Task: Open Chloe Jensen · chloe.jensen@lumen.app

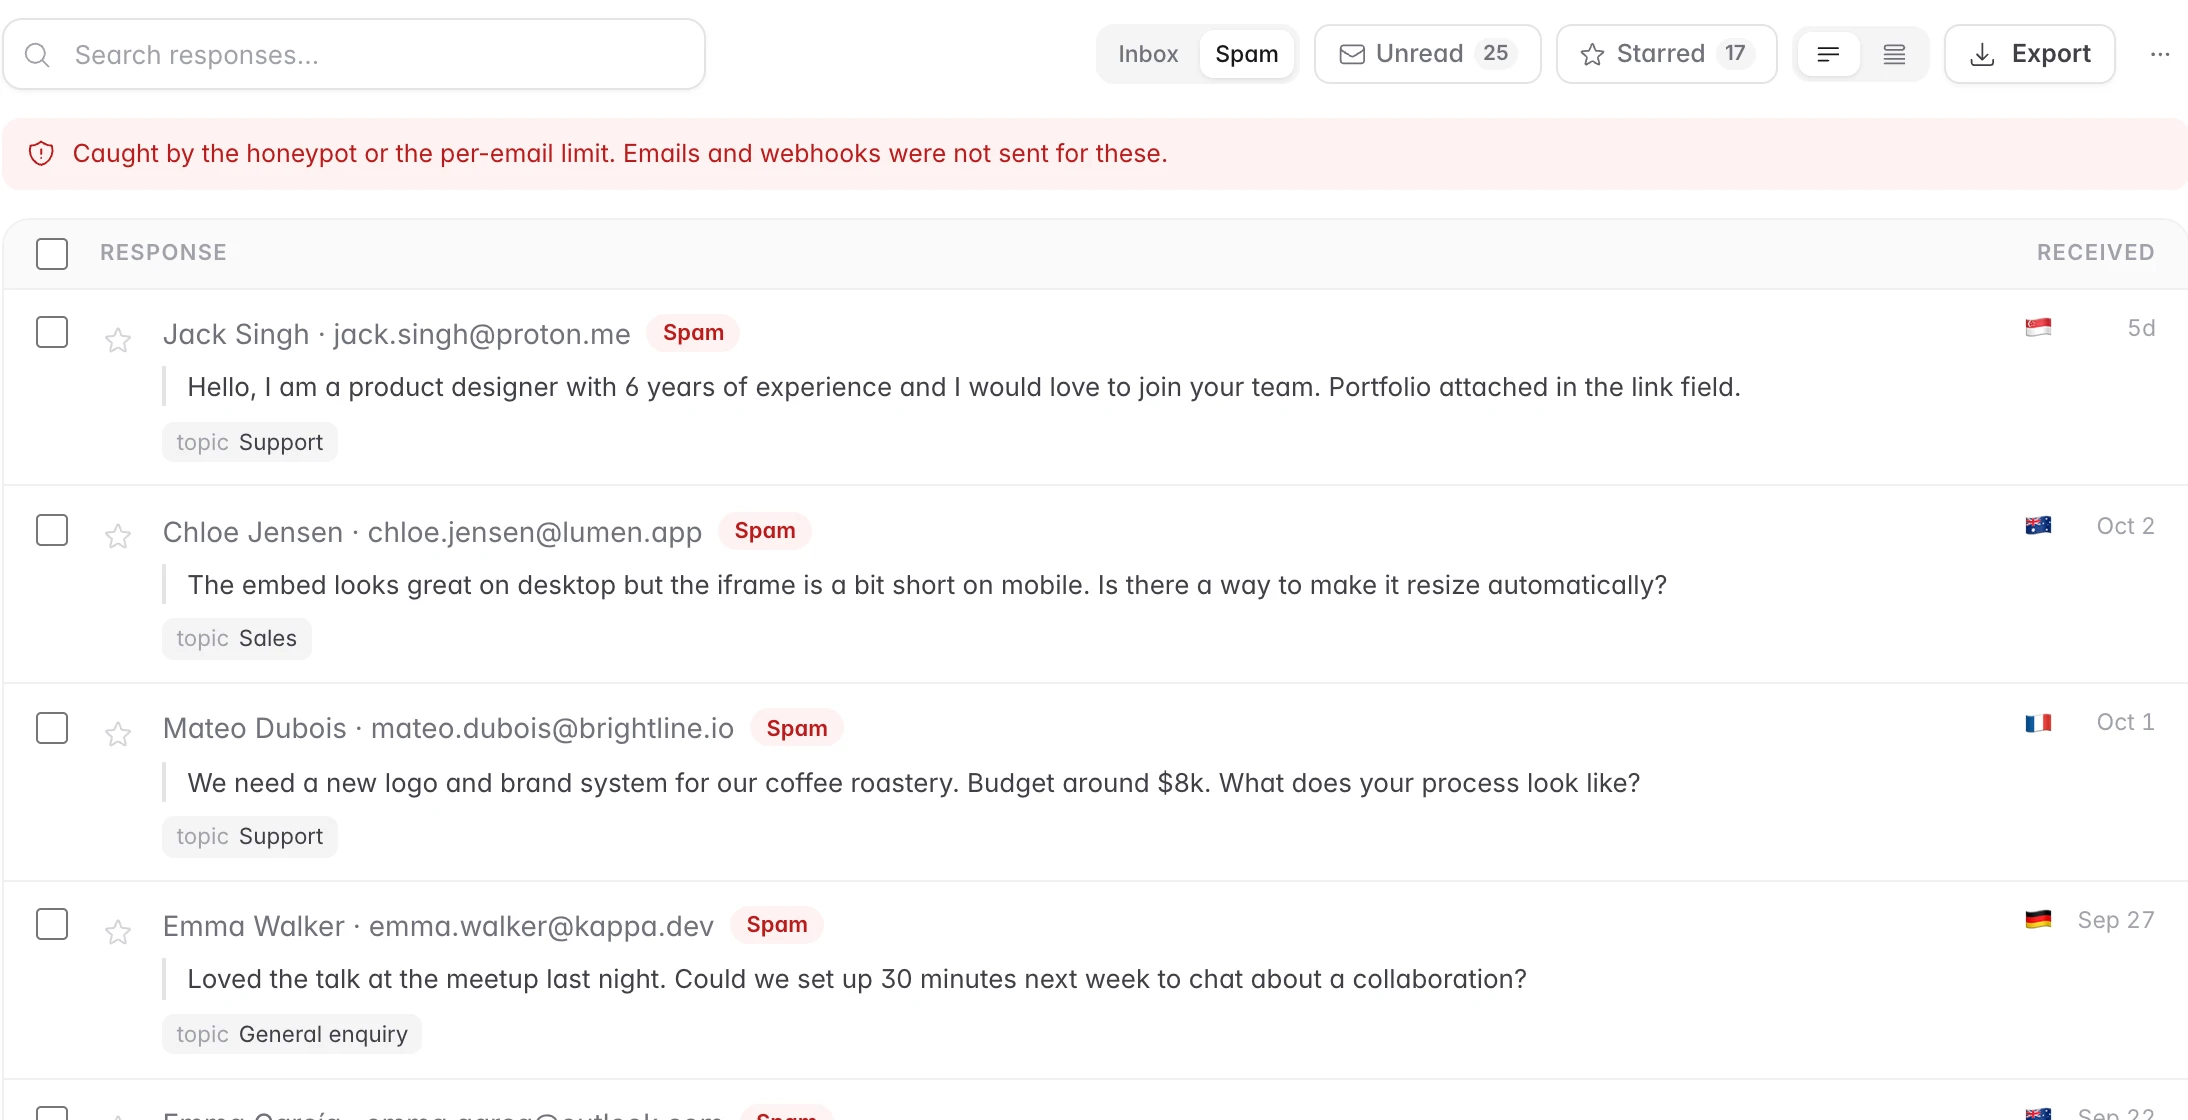Action: (x=432, y=532)
